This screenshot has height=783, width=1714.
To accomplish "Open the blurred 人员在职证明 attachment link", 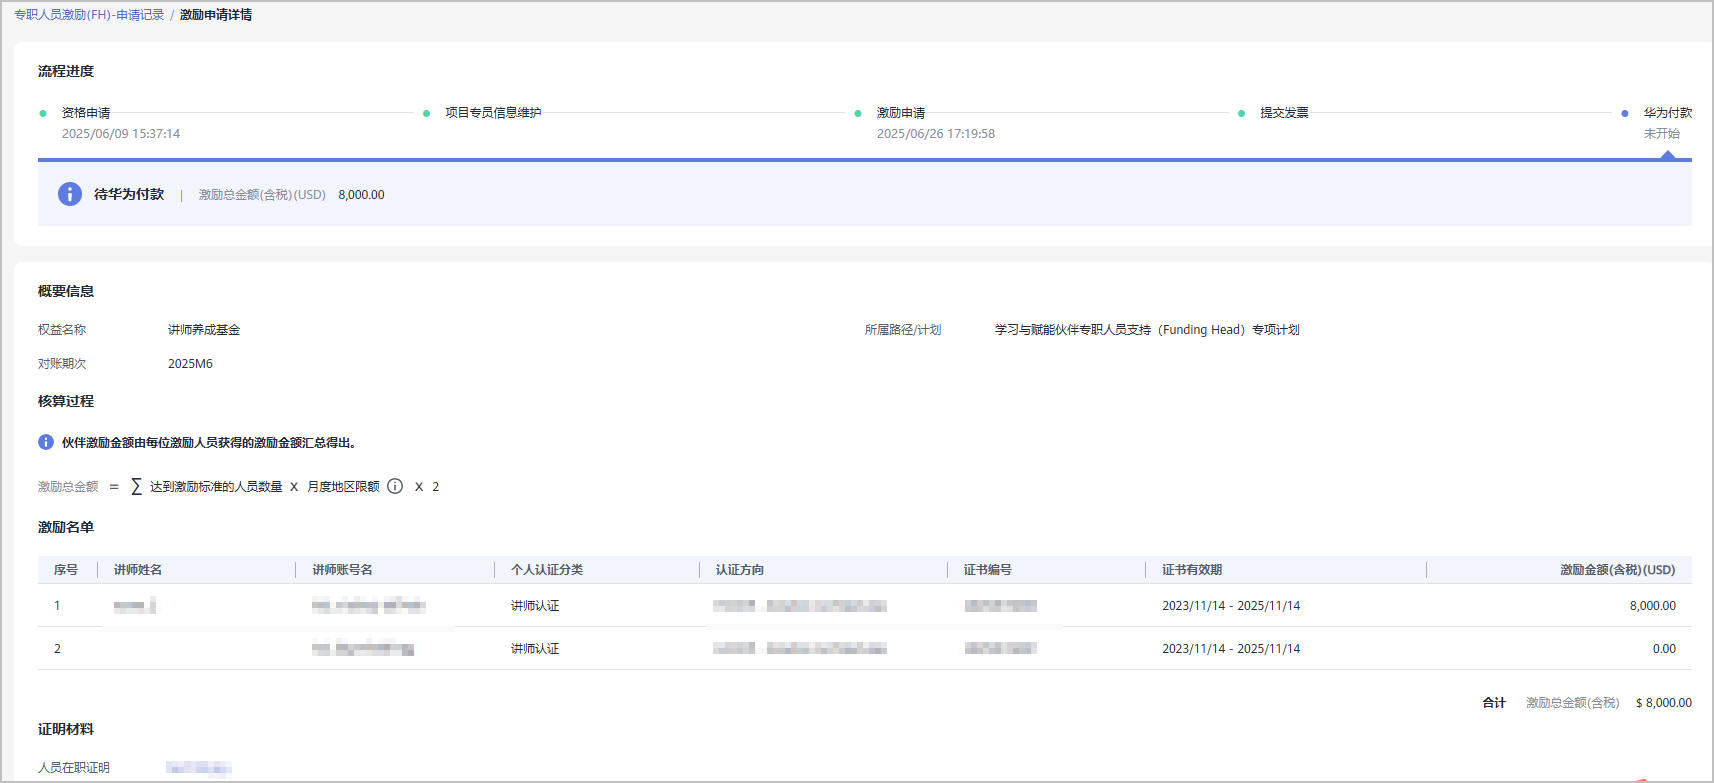I will pyautogui.click(x=199, y=768).
